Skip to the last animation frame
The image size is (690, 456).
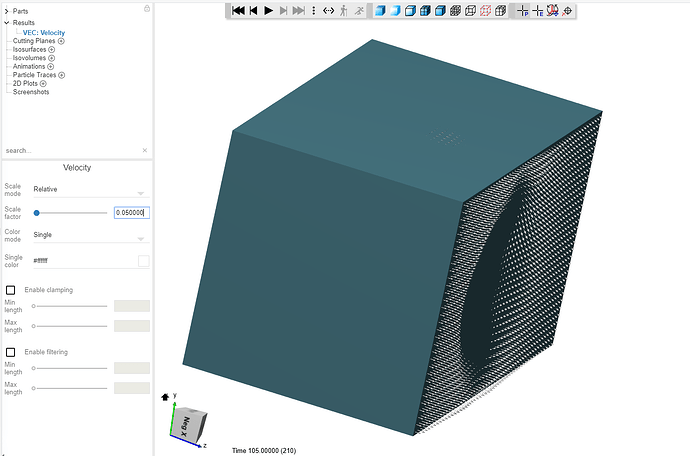[299, 11]
